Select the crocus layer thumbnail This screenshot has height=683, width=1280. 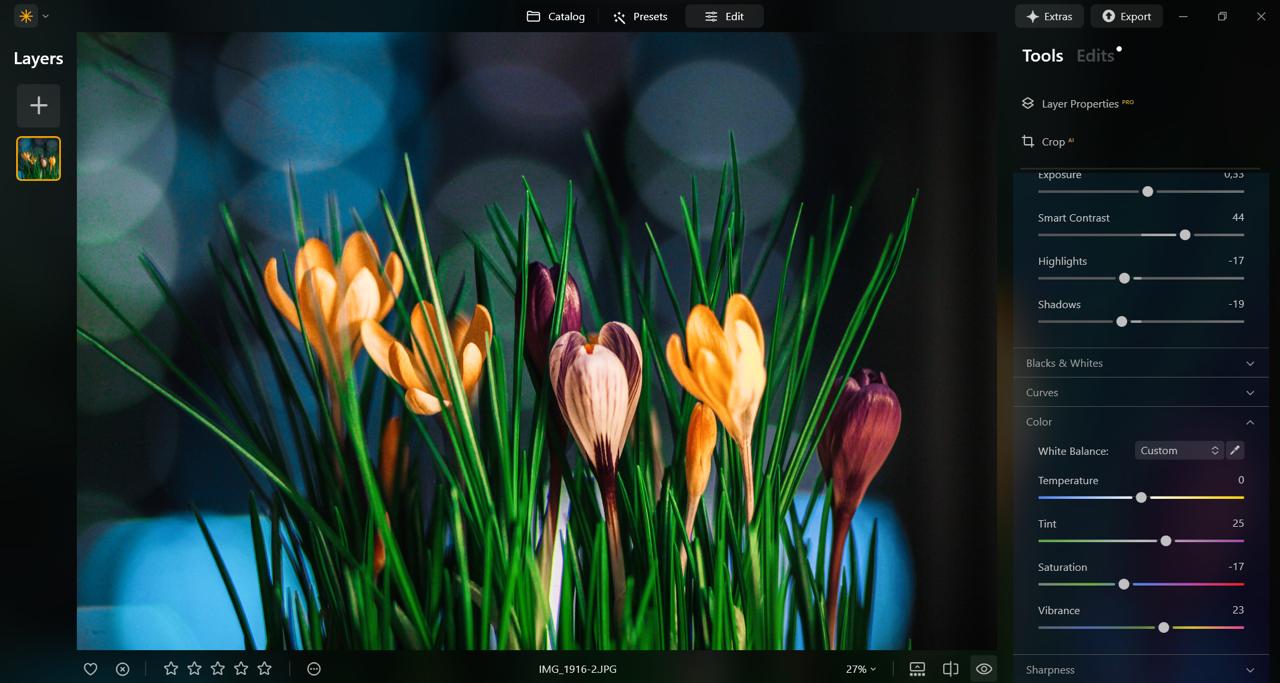(x=38, y=158)
